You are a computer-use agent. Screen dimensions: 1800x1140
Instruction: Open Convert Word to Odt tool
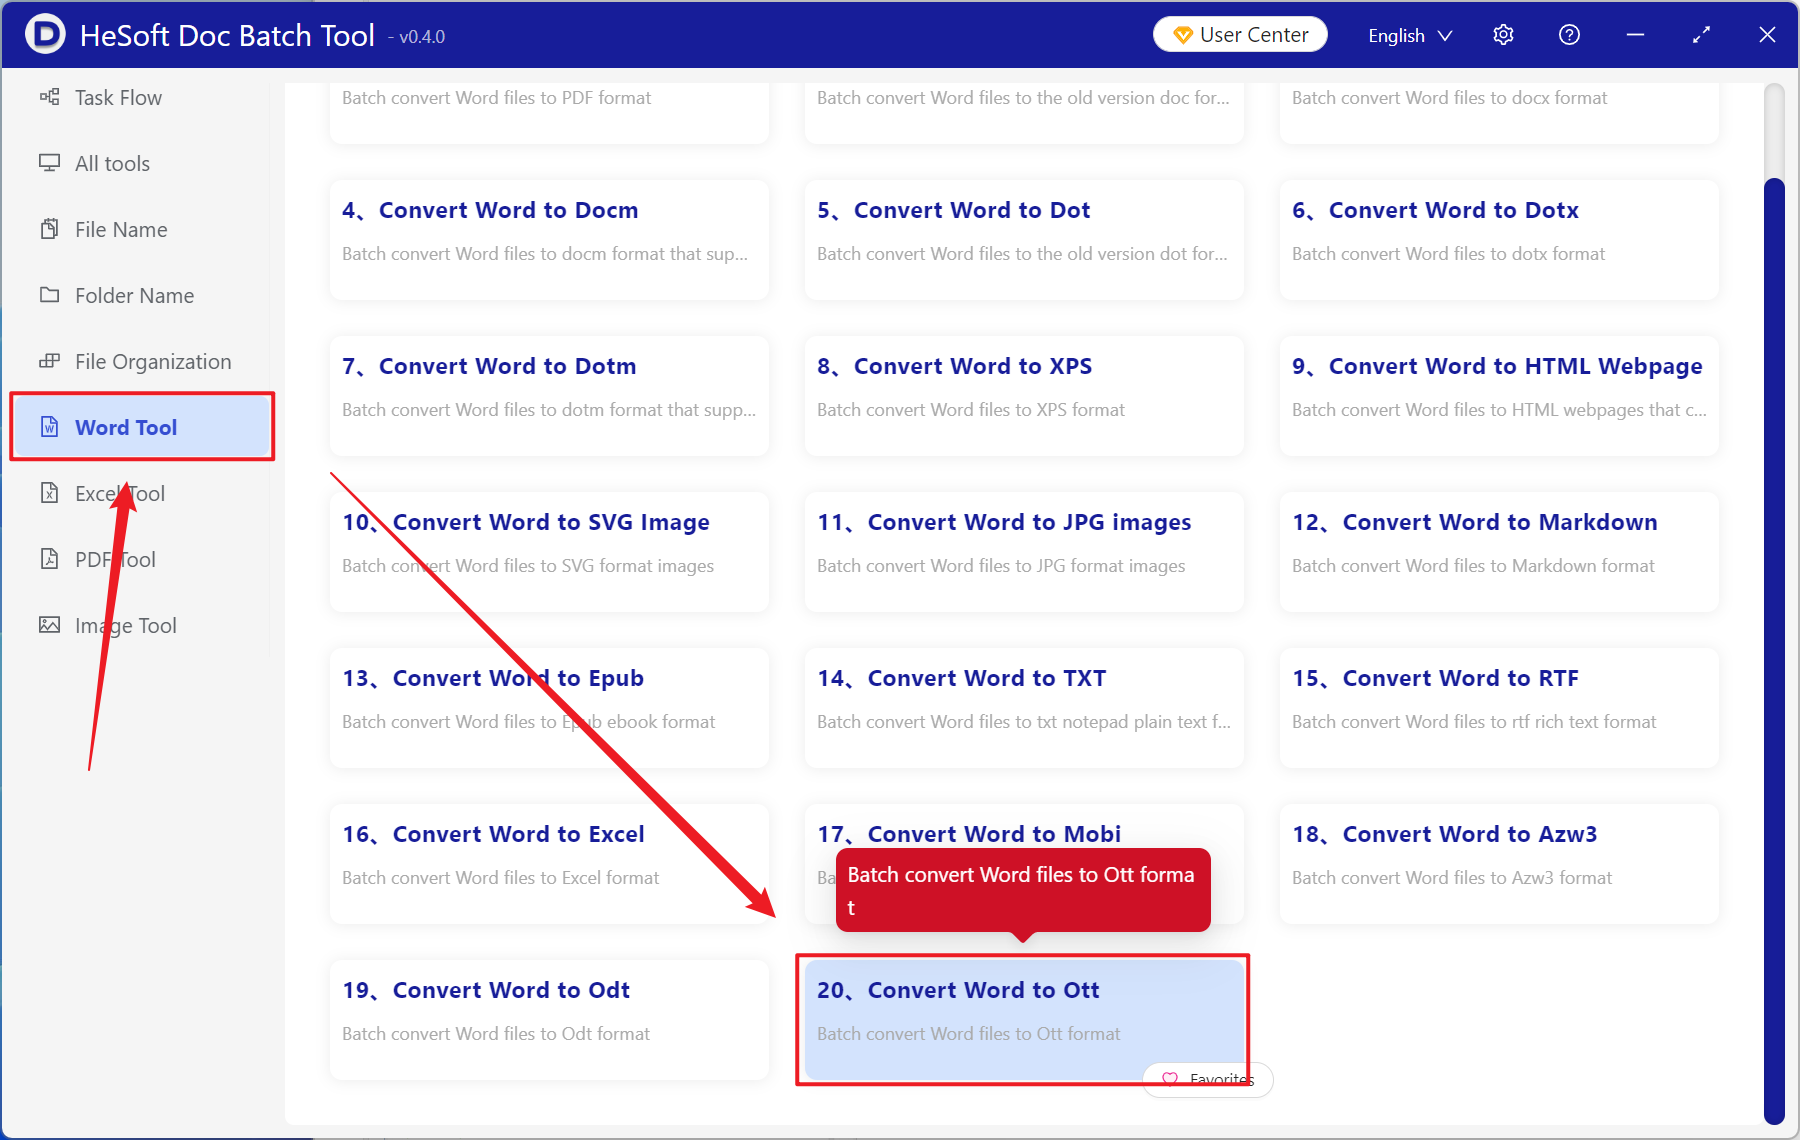click(x=549, y=1020)
